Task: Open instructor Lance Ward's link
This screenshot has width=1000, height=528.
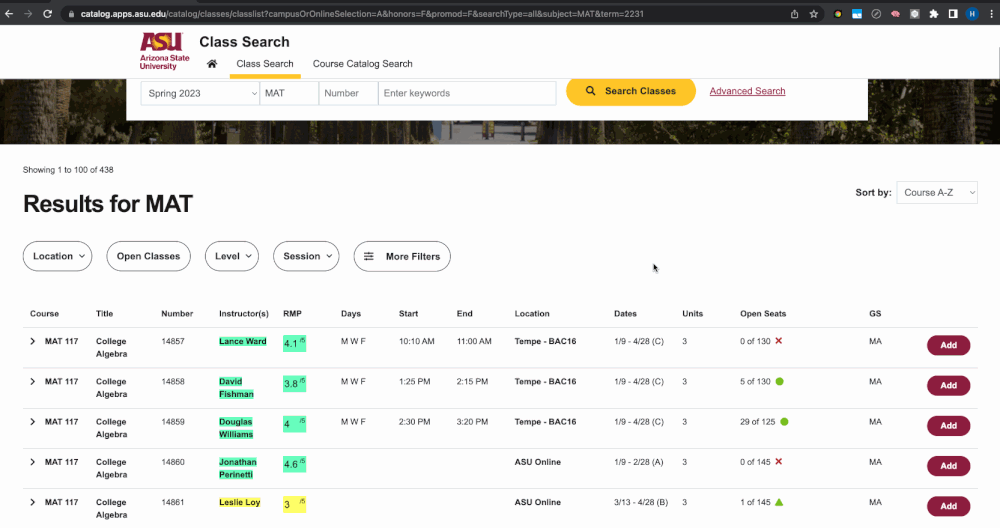Action: point(242,341)
